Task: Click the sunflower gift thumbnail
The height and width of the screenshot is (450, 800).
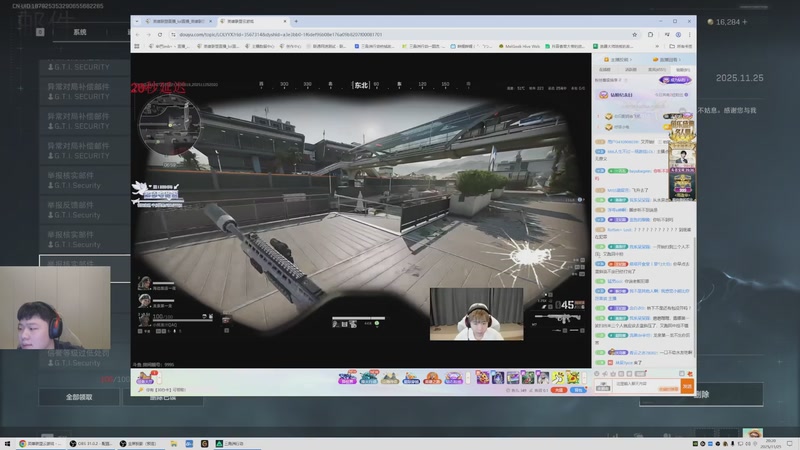Action: pos(572,378)
